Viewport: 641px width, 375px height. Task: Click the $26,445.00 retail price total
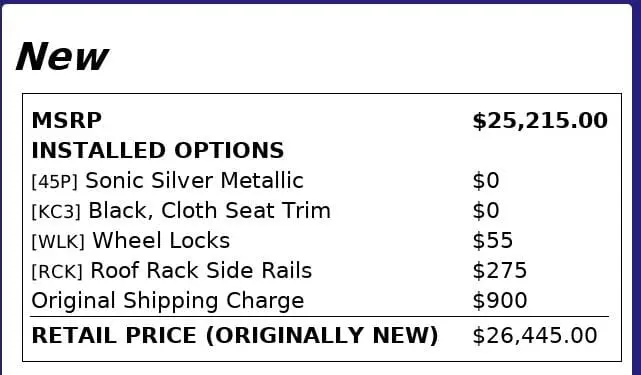(535, 336)
